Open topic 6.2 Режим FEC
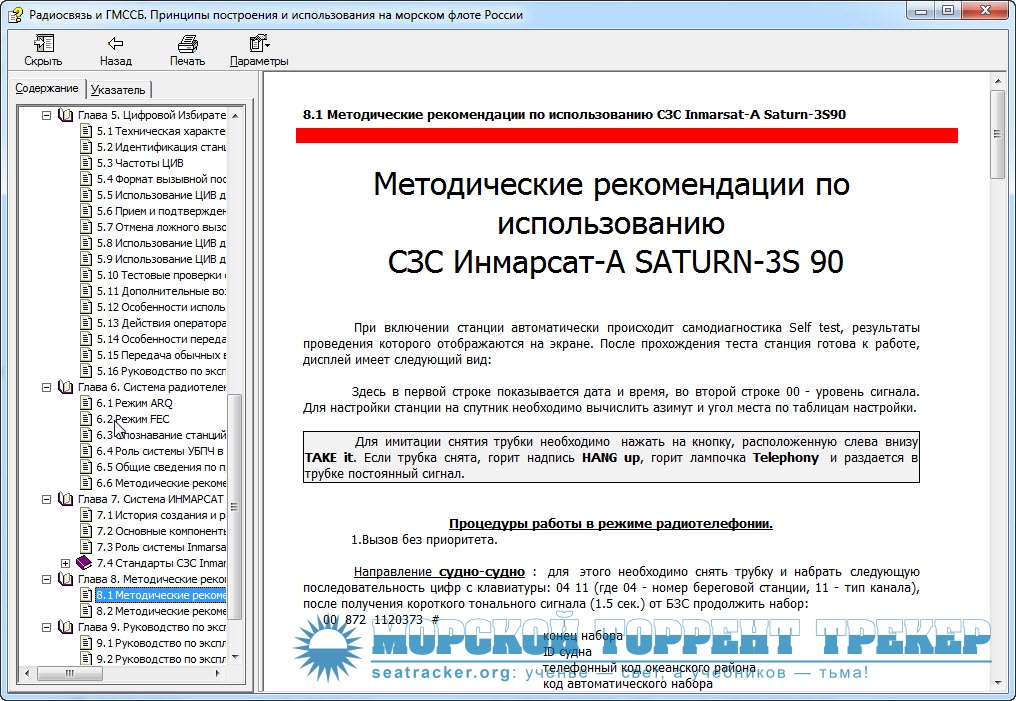Image resolution: width=1016 pixels, height=701 pixels. pyautogui.click(x=133, y=419)
